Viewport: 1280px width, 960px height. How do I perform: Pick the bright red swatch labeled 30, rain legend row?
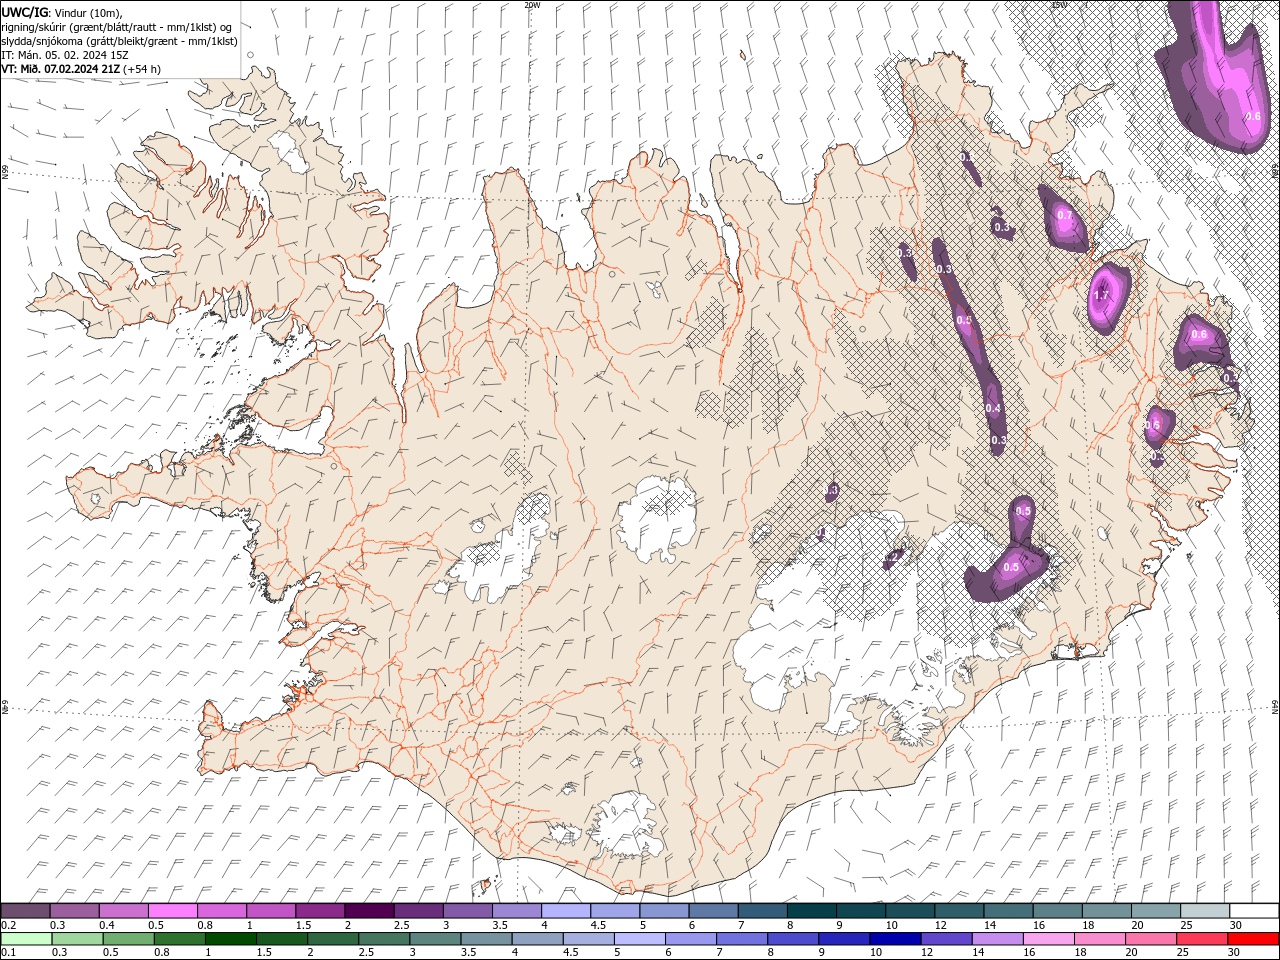click(x=1253, y=939)
